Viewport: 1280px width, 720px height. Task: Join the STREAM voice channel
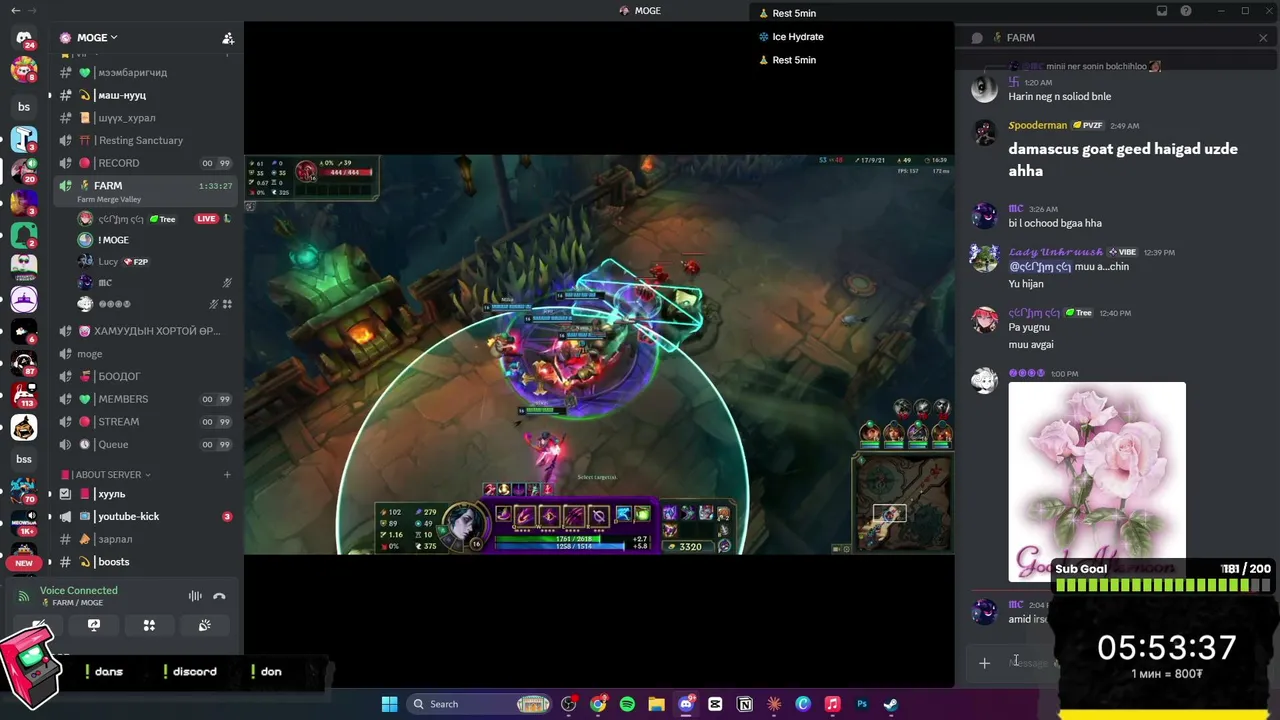(x=146, y=421)
